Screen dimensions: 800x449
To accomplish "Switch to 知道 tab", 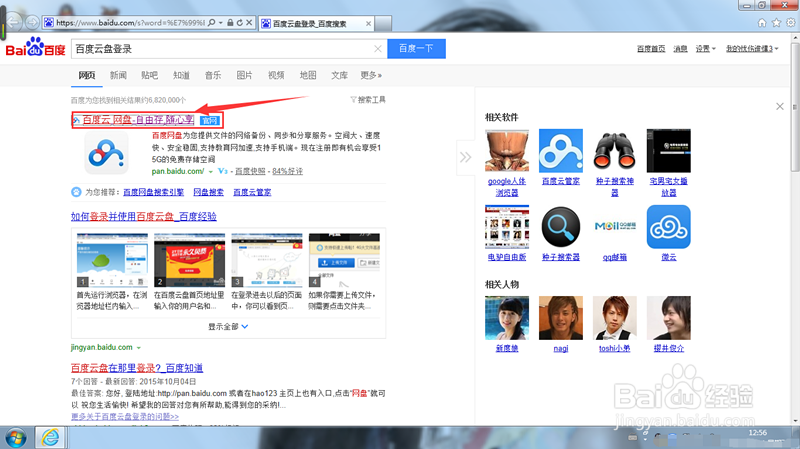I will (x=181, y=75).
